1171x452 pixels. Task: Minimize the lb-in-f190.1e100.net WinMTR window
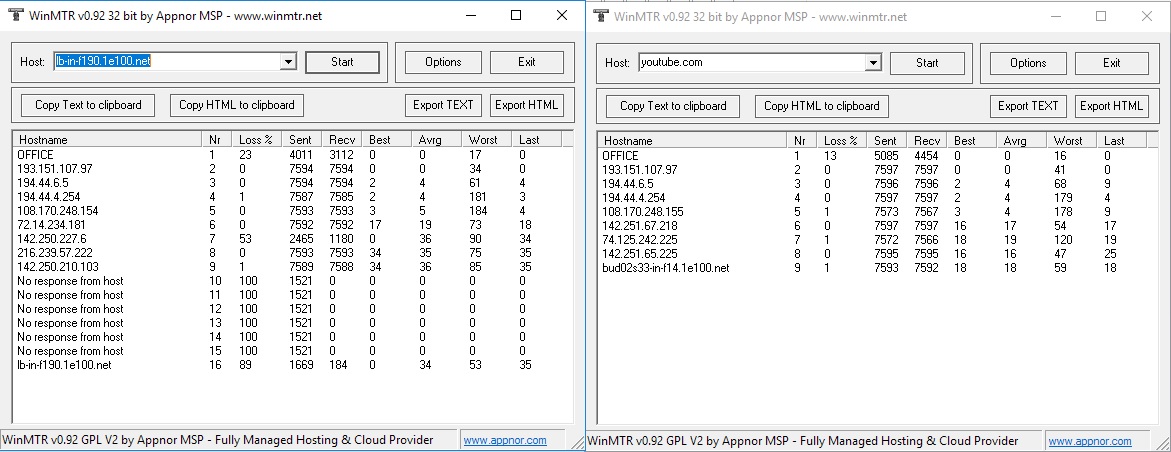(x=470, y=16)
